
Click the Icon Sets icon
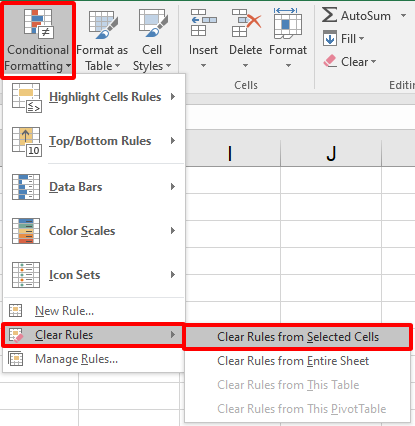(x=26, y=275)
